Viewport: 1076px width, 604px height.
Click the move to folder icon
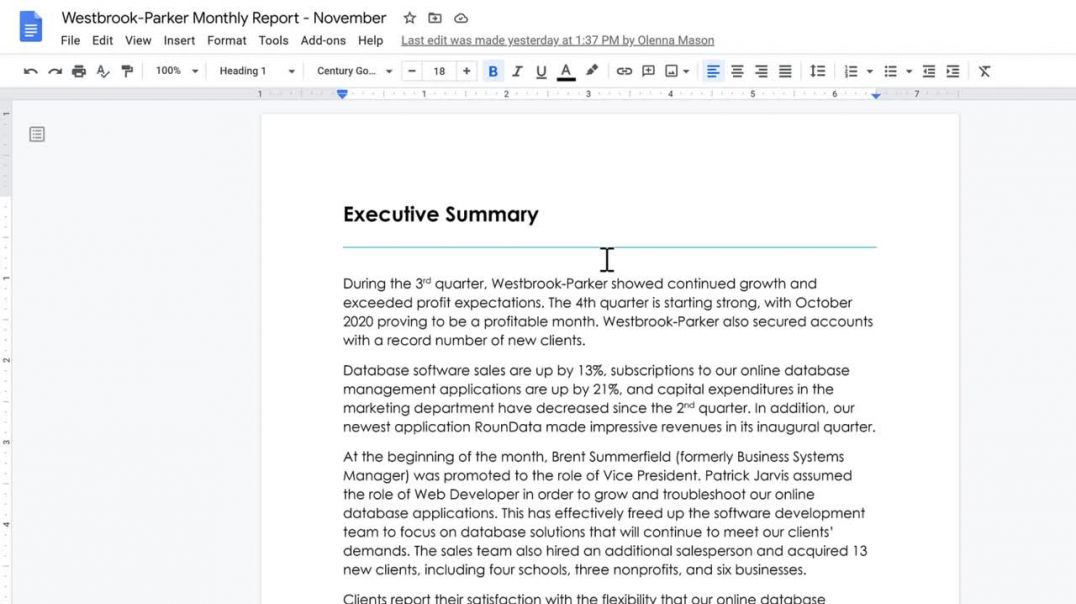[x=435, y=18]
